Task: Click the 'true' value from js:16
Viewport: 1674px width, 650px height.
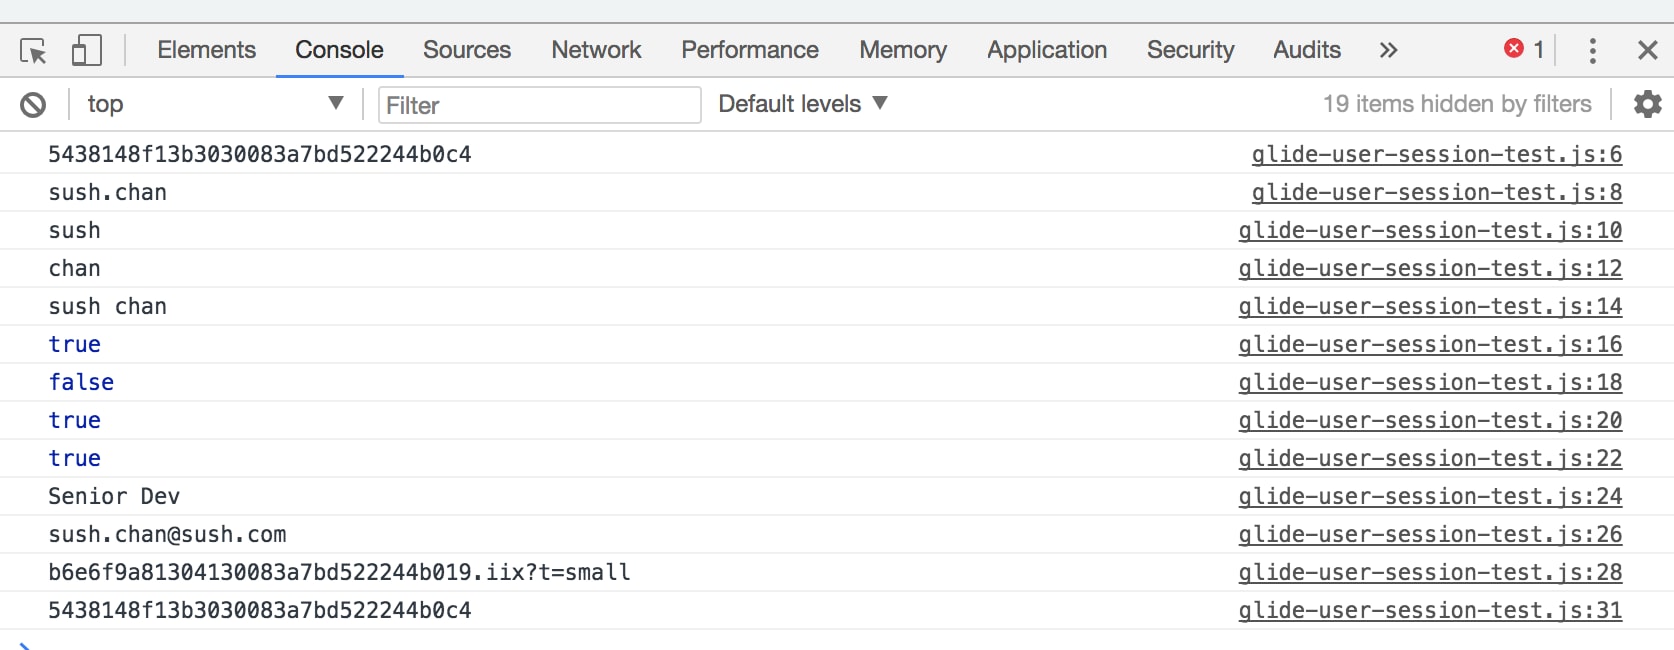Action: (x=75, y=344)
